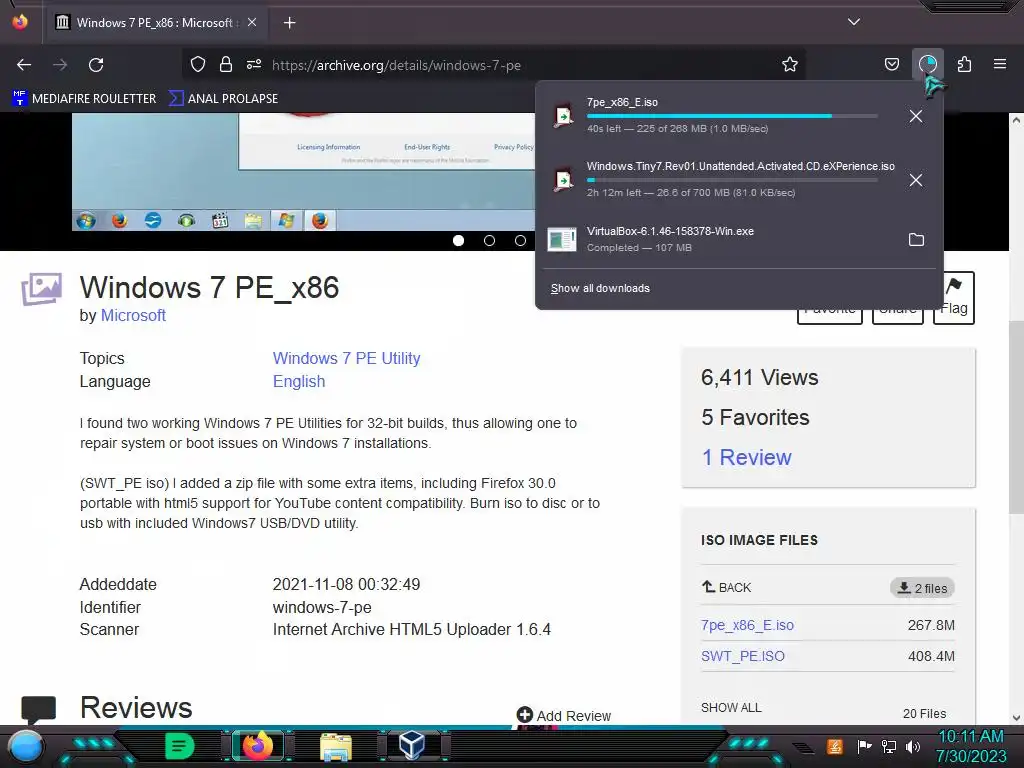The height and width of the screenshot is (768, 1024).
Task: Click the 6,411 Views text
Action: tap(760, 377)
